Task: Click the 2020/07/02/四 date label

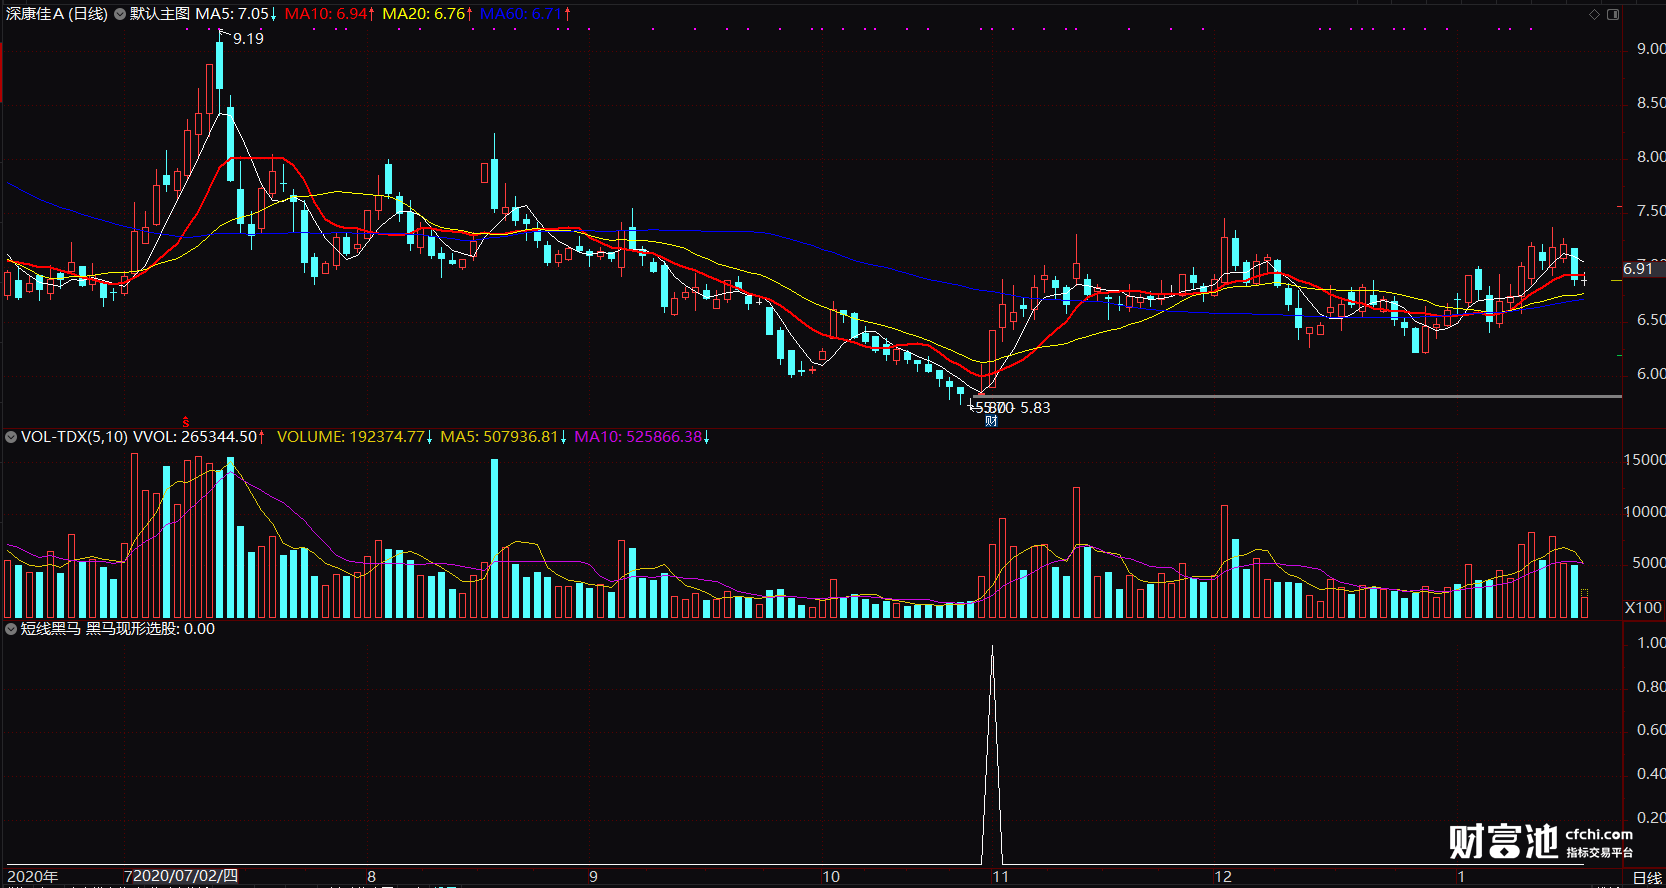Action: (185, 876)
